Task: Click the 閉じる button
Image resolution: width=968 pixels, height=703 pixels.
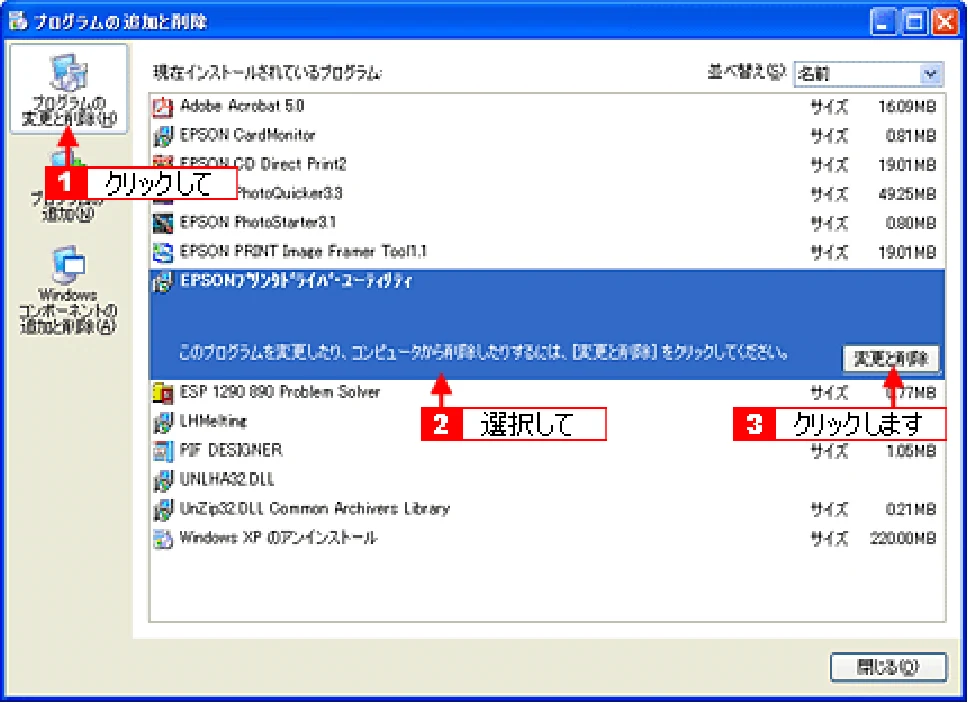Action: coord(888,667)
